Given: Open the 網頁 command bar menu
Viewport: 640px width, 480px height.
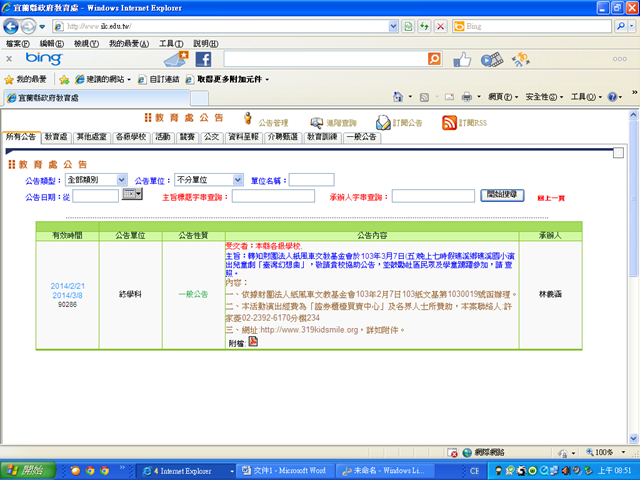Looking at the screenshot, I should point(503,97).
